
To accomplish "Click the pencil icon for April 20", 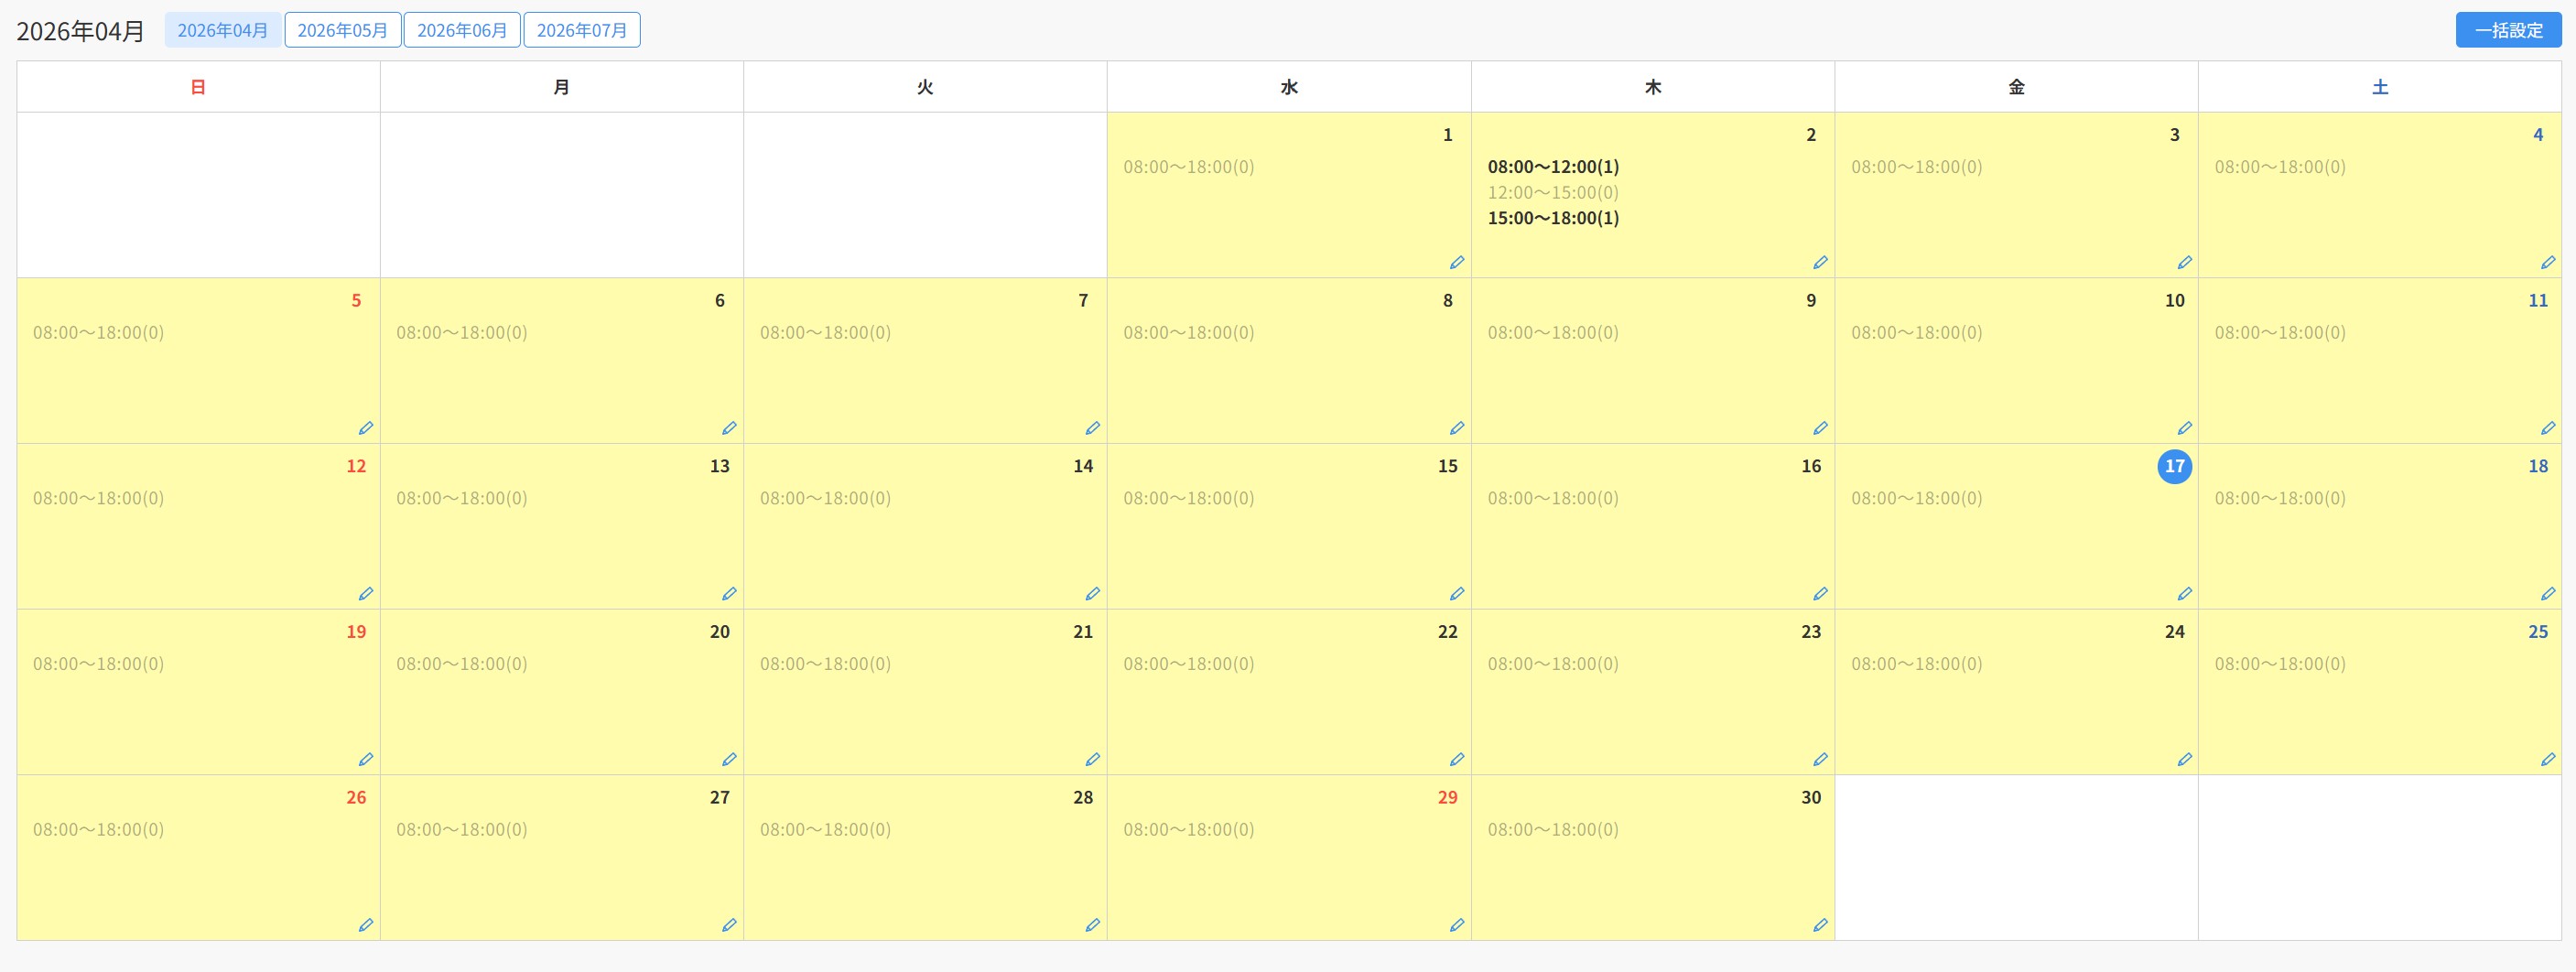I will click(729, 760).
